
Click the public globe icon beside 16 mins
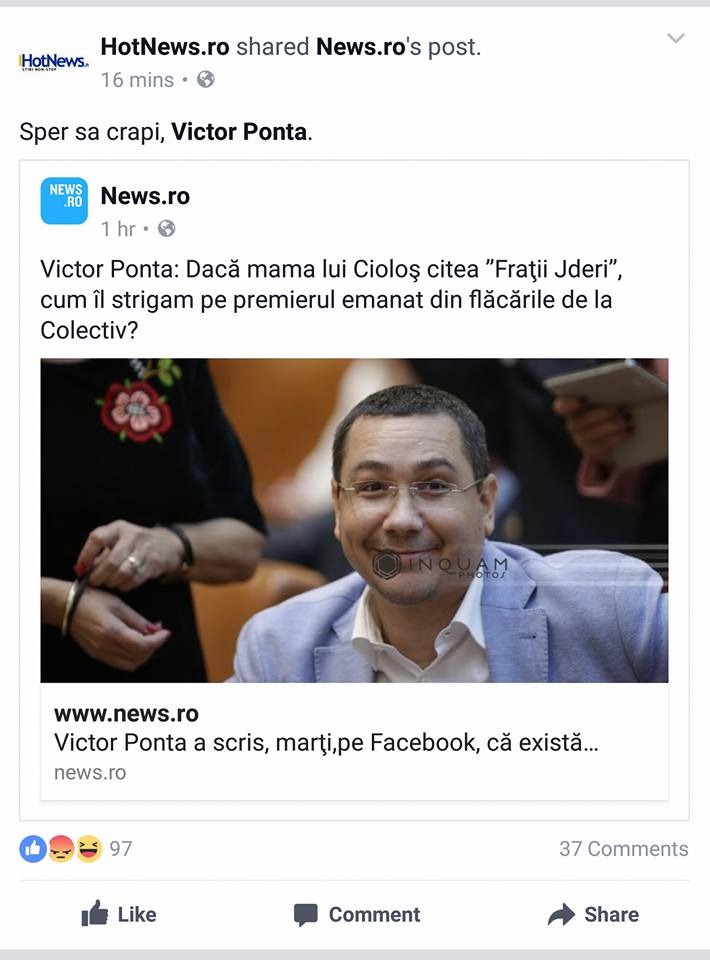coord(206,79)
